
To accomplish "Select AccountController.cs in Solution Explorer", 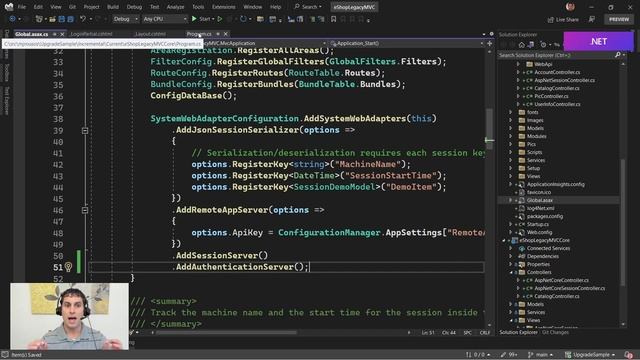I will coord(557,72).
